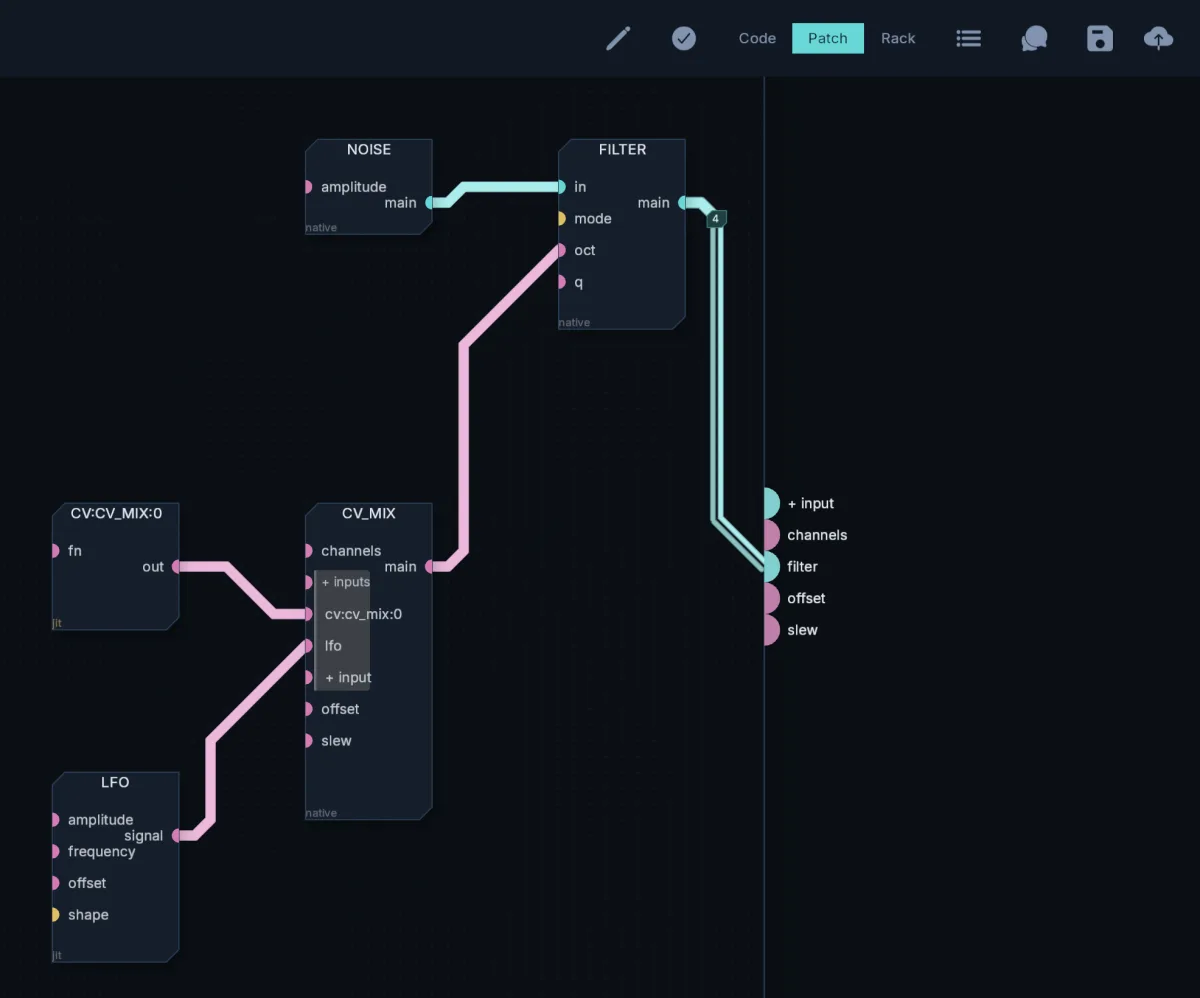Click the FILTER mode port
Image resolution: width=1200 pixels, height=998 pixels.
(x=561, y=219)
